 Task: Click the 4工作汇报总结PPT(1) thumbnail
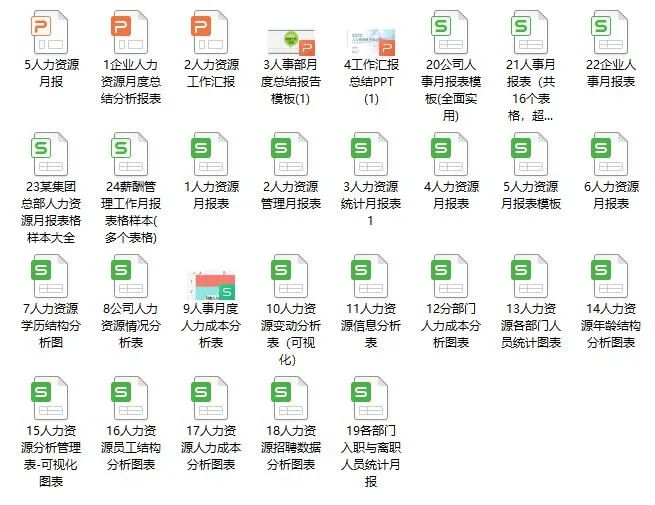tap(371, 42)
